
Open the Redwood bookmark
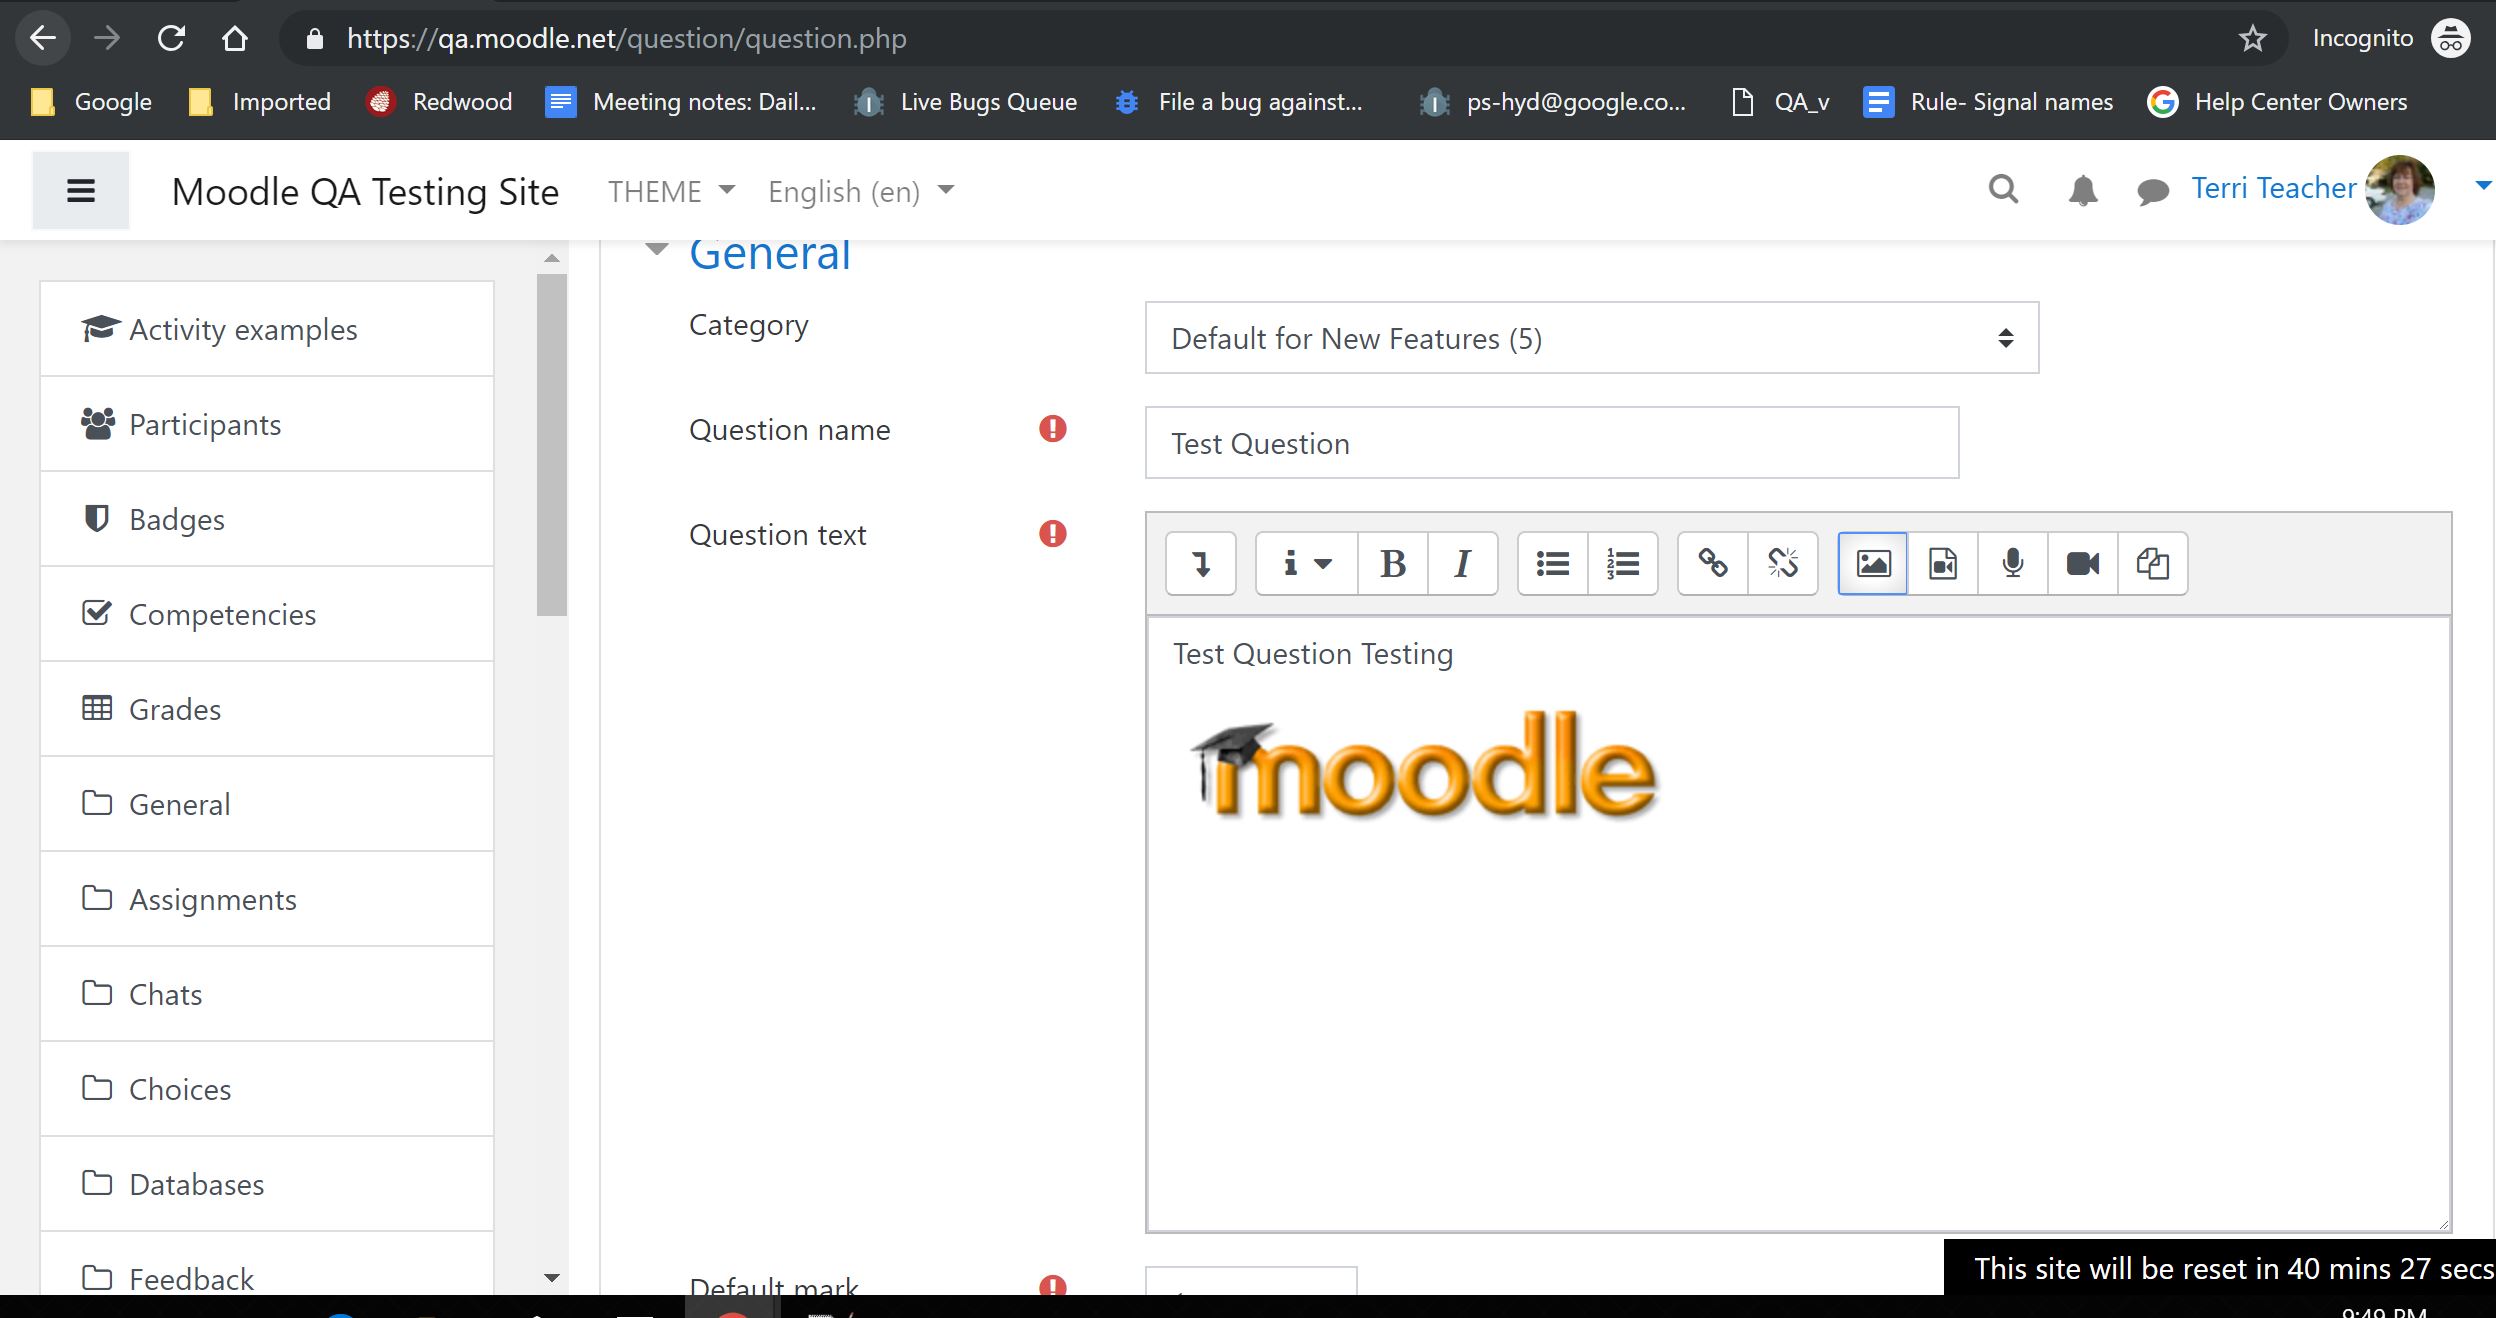pyautogui.click(x=439, y=102)
